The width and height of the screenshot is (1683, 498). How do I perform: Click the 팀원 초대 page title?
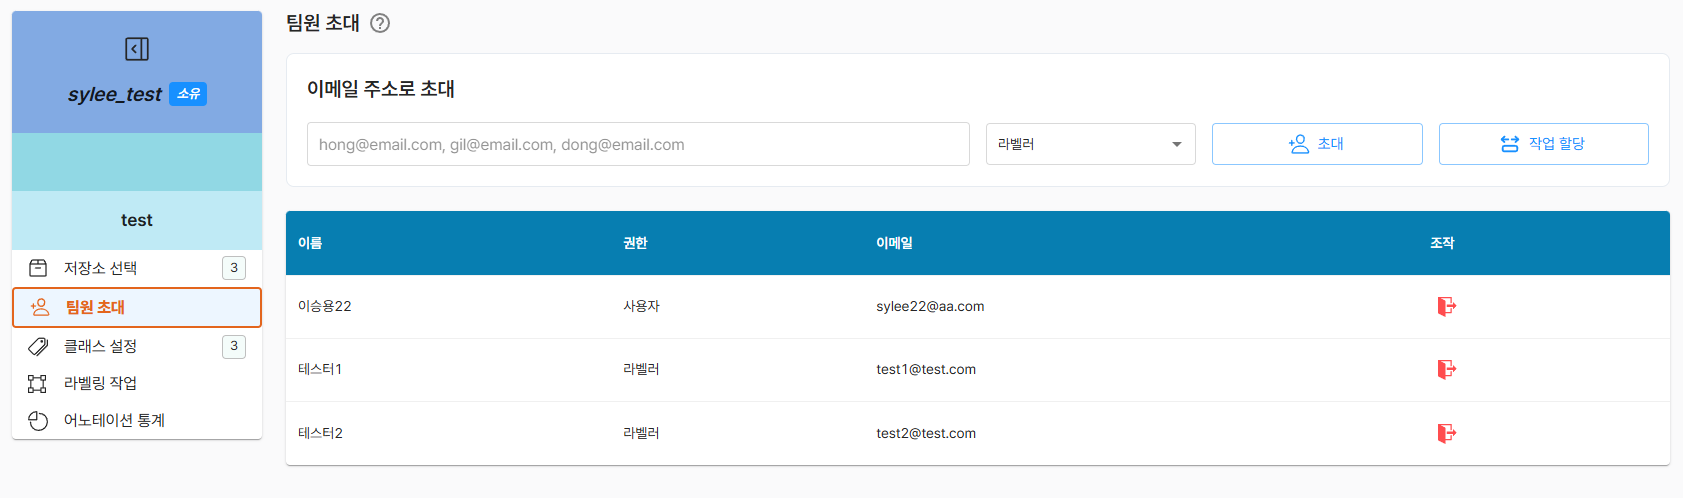pos(323,23)
